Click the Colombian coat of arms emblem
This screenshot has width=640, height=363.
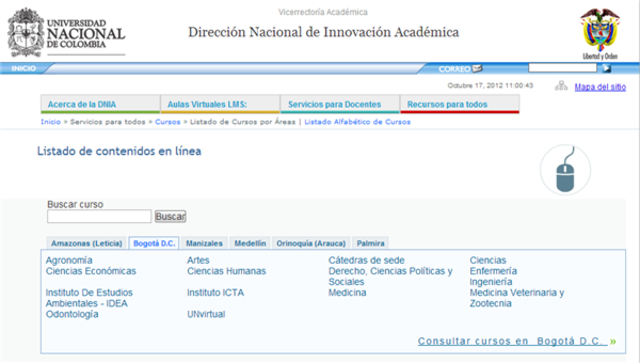click(x=600, y=33)
